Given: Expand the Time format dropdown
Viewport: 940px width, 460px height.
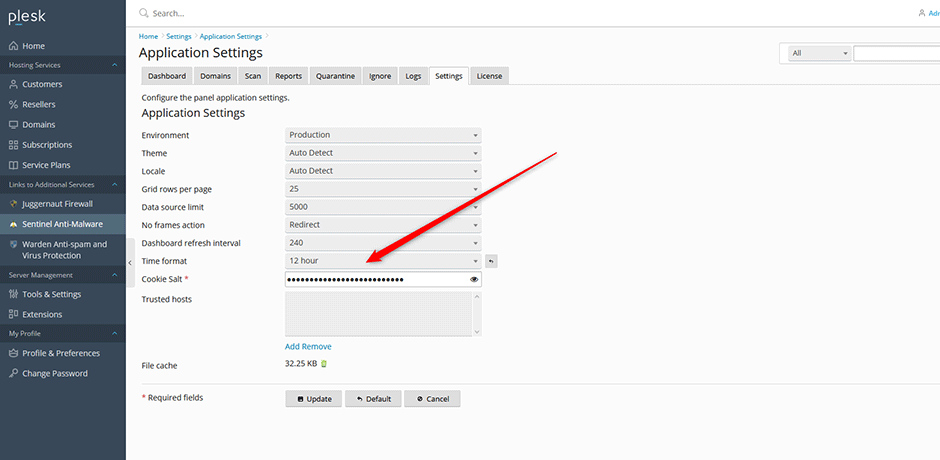Looking at the screenshot, I should [383, 261].
